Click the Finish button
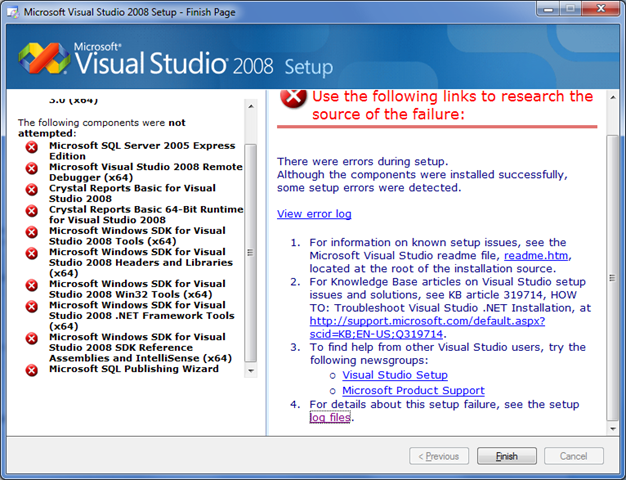Screen dimensions: 626x480 (x=507, y=456)
